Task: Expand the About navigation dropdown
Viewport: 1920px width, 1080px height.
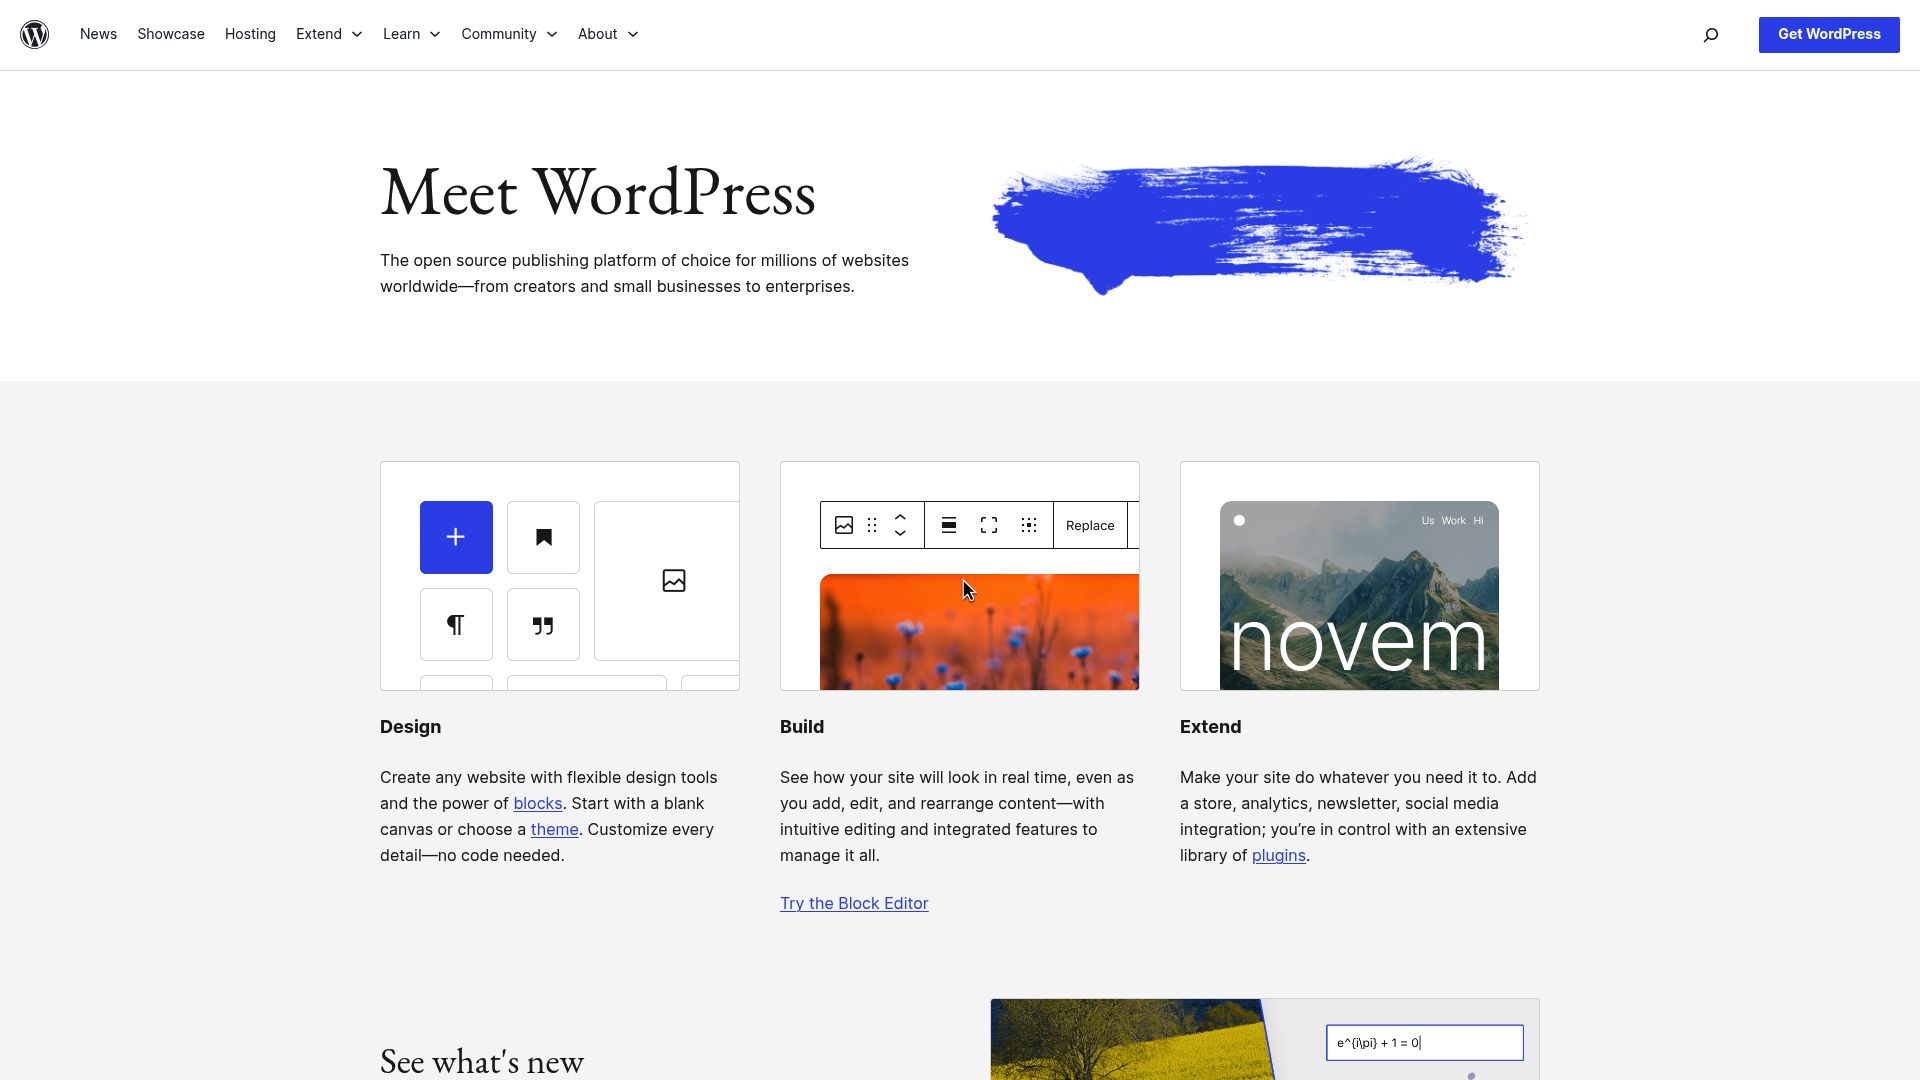Action: point(607,34)
